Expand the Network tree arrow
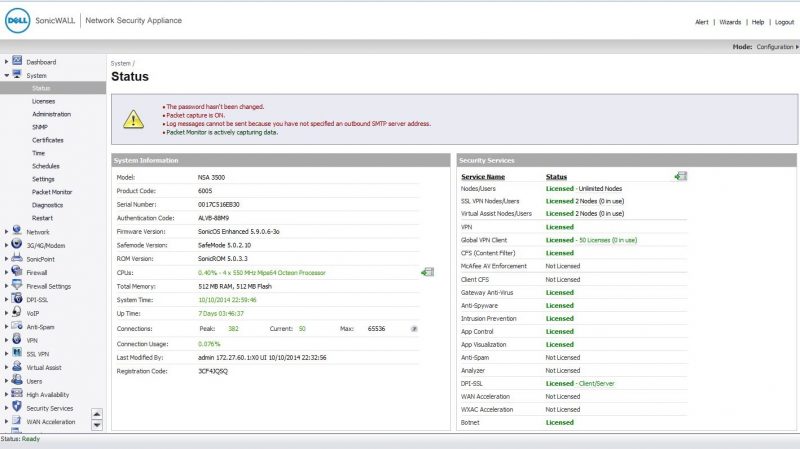 point(6,232)
